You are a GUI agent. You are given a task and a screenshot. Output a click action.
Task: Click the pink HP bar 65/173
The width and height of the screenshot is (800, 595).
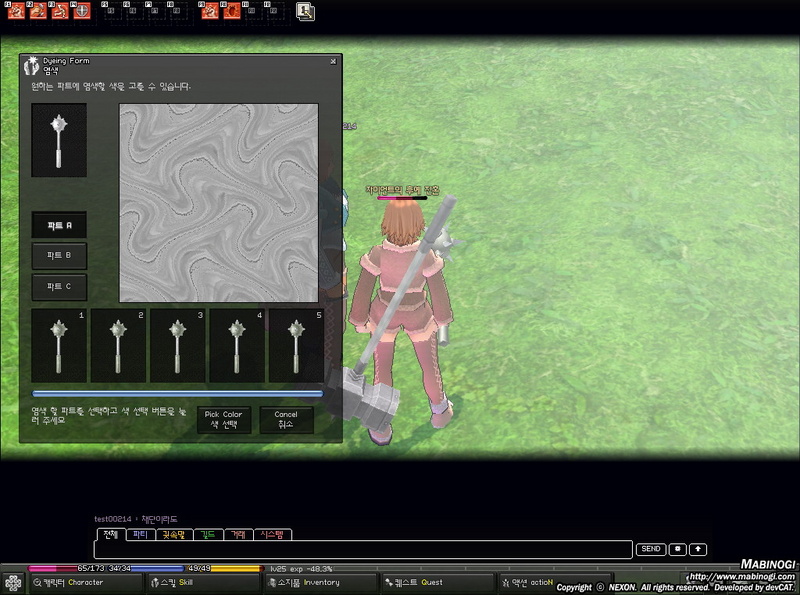pyautogui.click(x=66, y=568)
